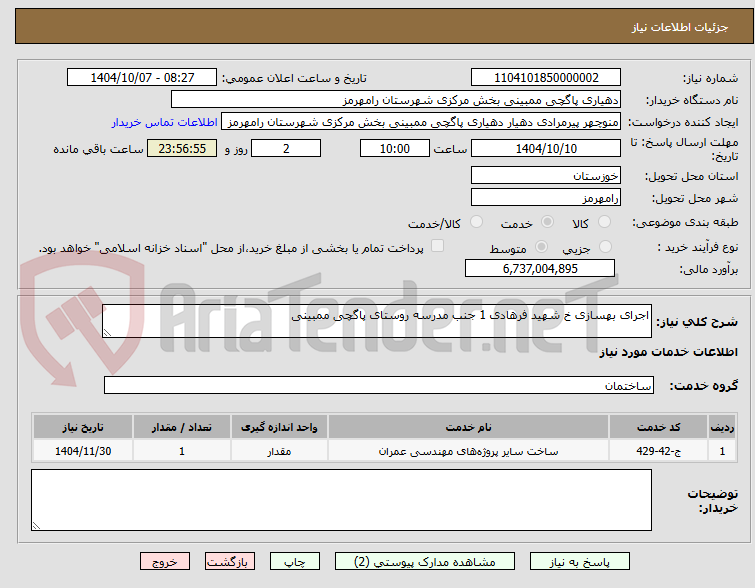Screen dimensions: 755x588
Task: Click the واحد اندازه گیری column header
Action: pos(279,427)
